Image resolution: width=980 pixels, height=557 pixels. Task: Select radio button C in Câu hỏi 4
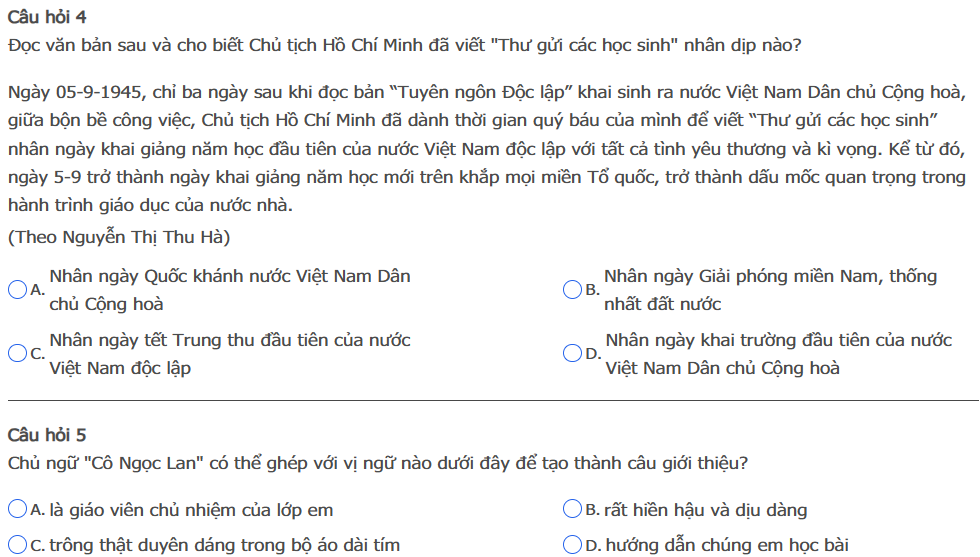18,354
